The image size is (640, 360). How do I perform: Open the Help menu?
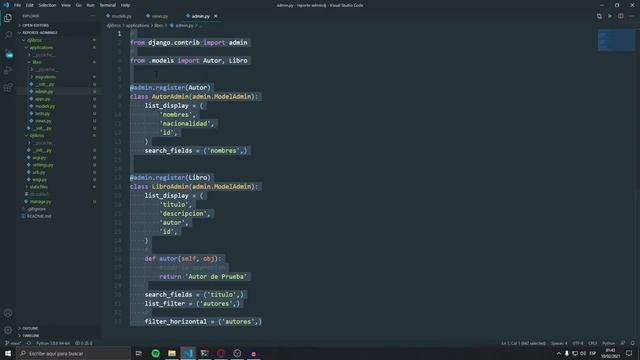click(x=126, y=5)
